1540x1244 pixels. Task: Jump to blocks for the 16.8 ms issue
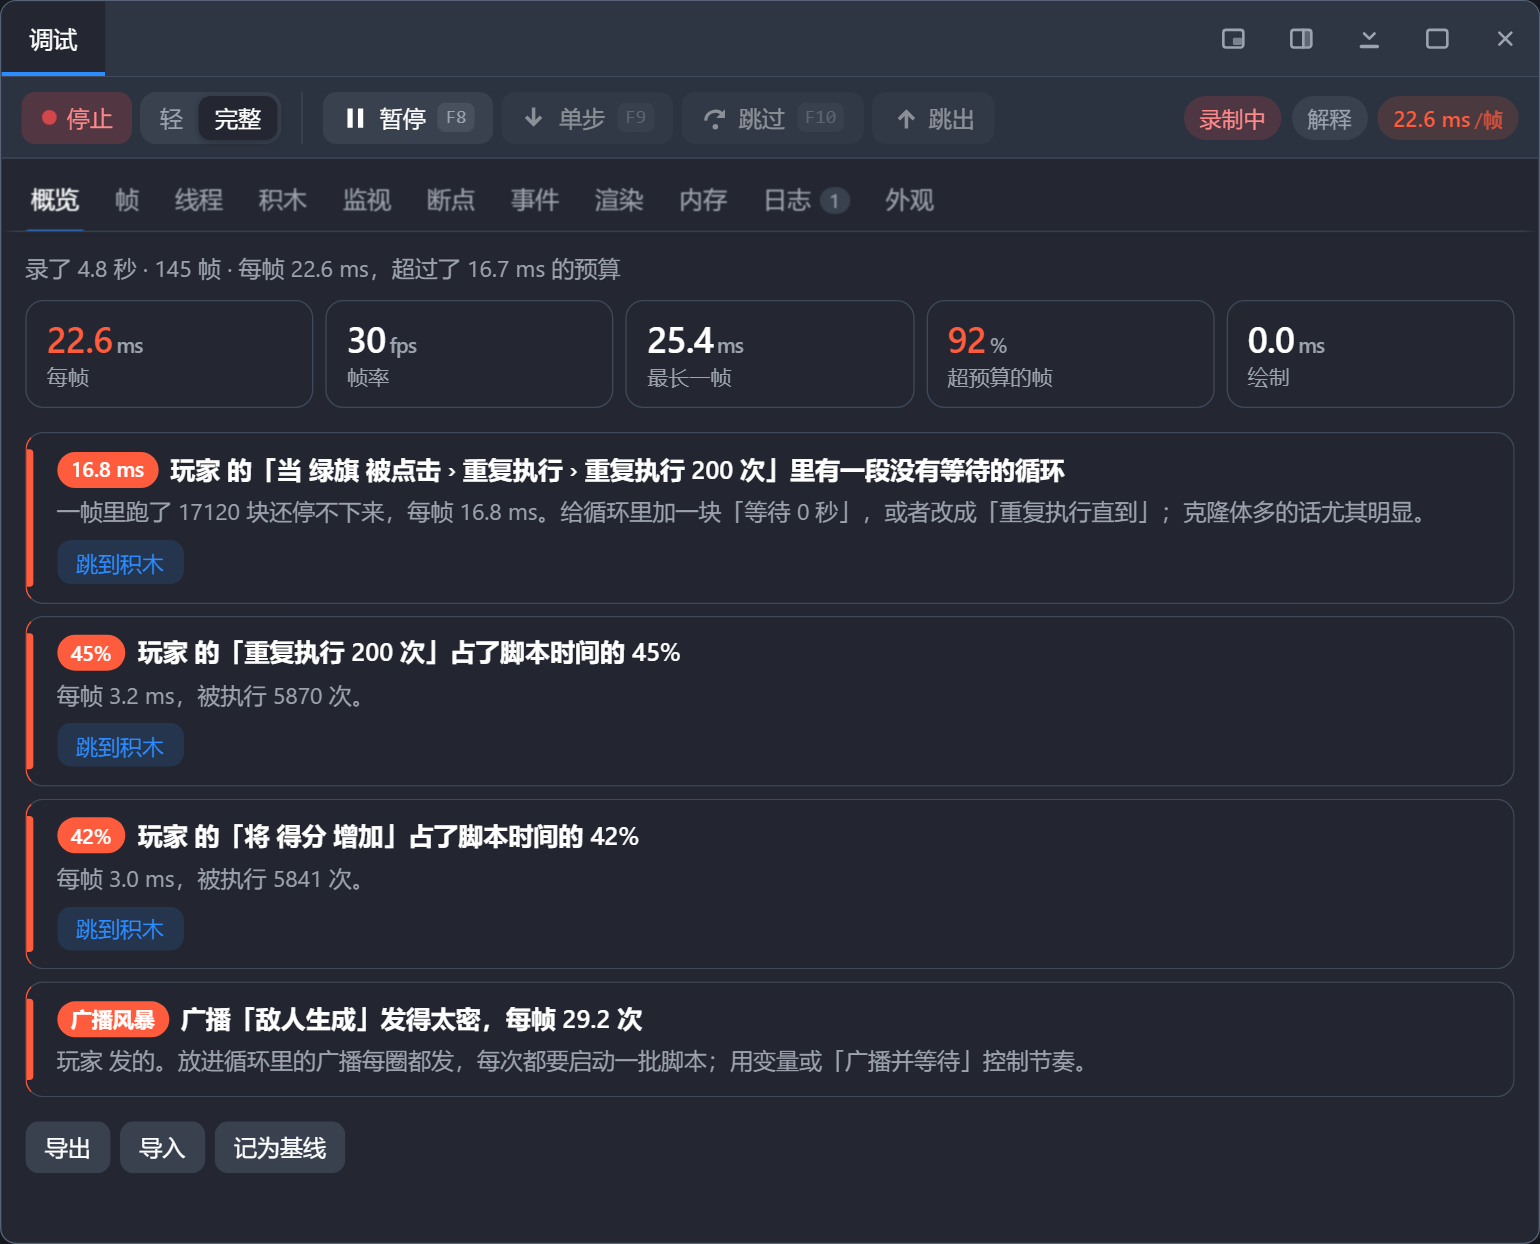point(120,563)
